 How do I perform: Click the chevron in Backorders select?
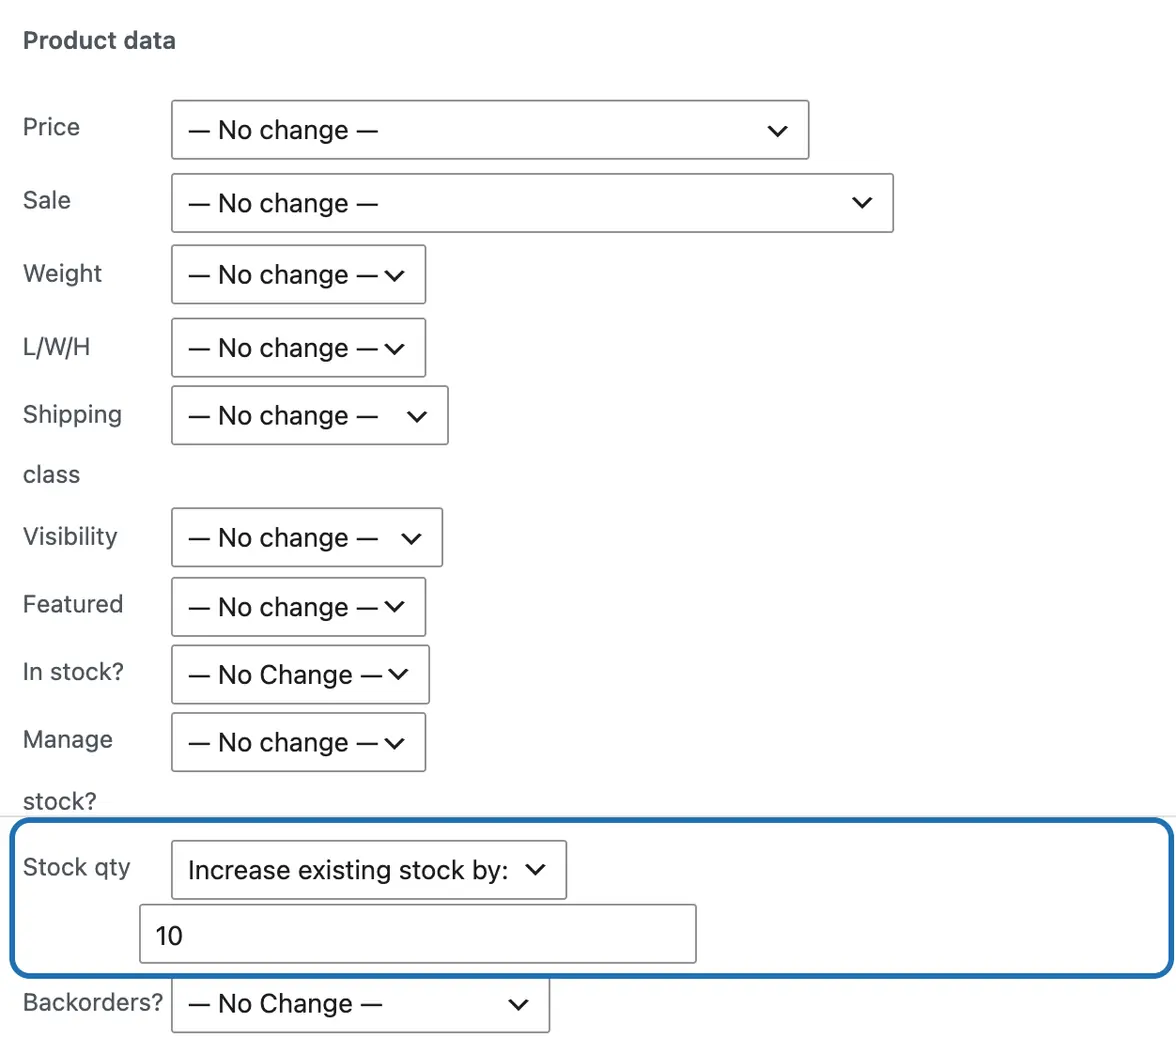click(x=518, y=1004)
